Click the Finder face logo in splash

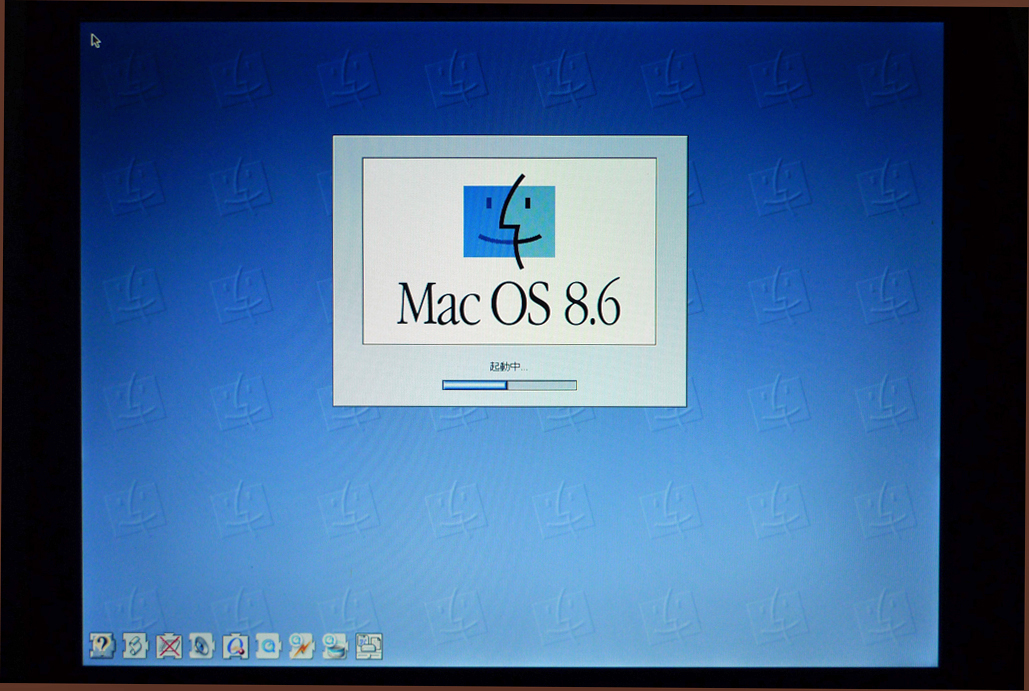509,221
